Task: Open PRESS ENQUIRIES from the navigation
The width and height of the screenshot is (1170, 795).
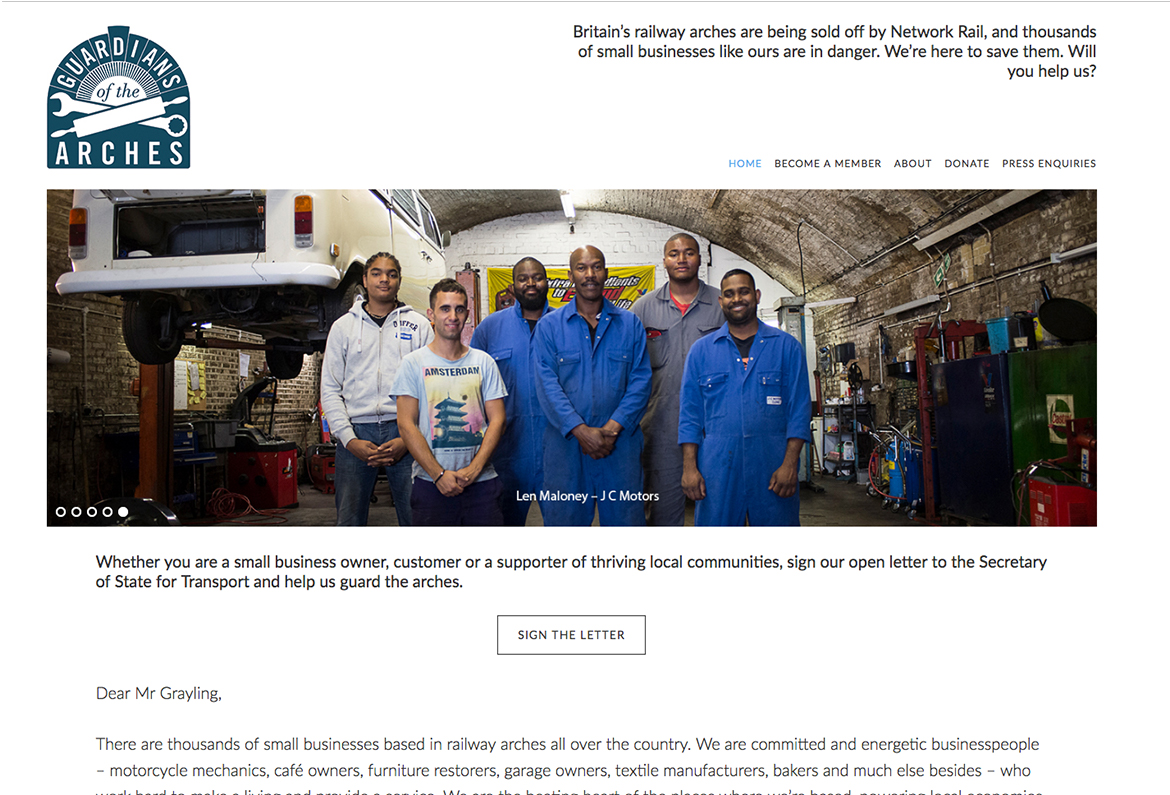Action: [x=1049, y=163]
